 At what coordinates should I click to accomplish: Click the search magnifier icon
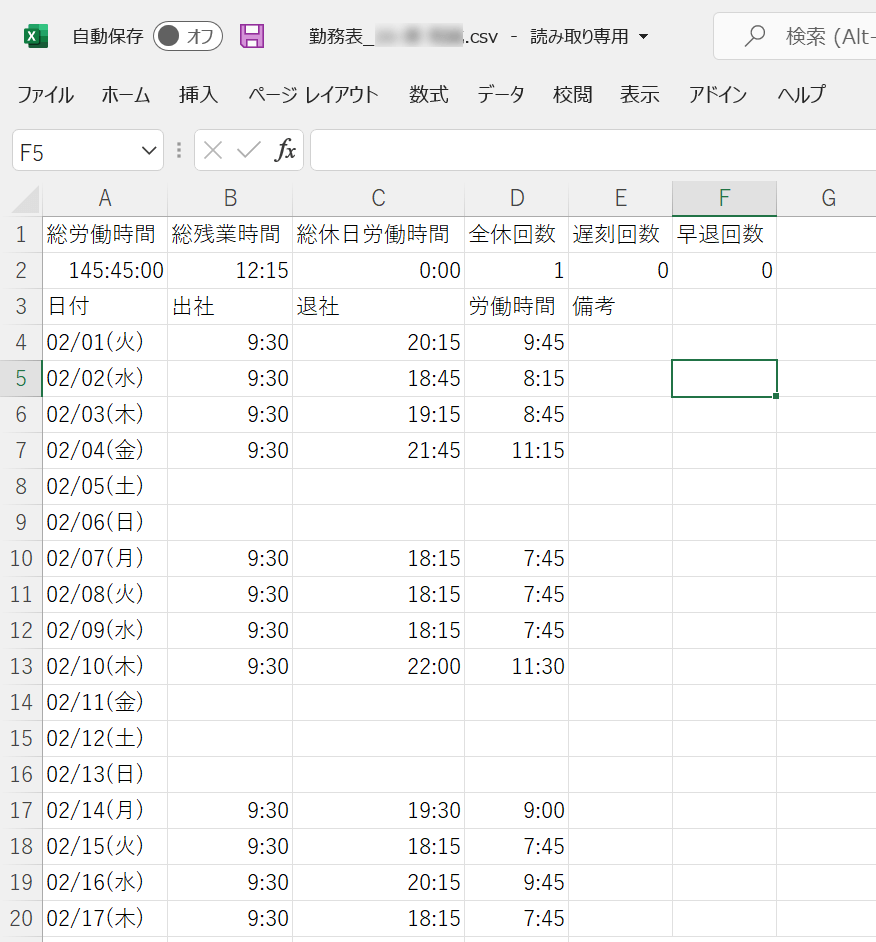tap(756, 37)
